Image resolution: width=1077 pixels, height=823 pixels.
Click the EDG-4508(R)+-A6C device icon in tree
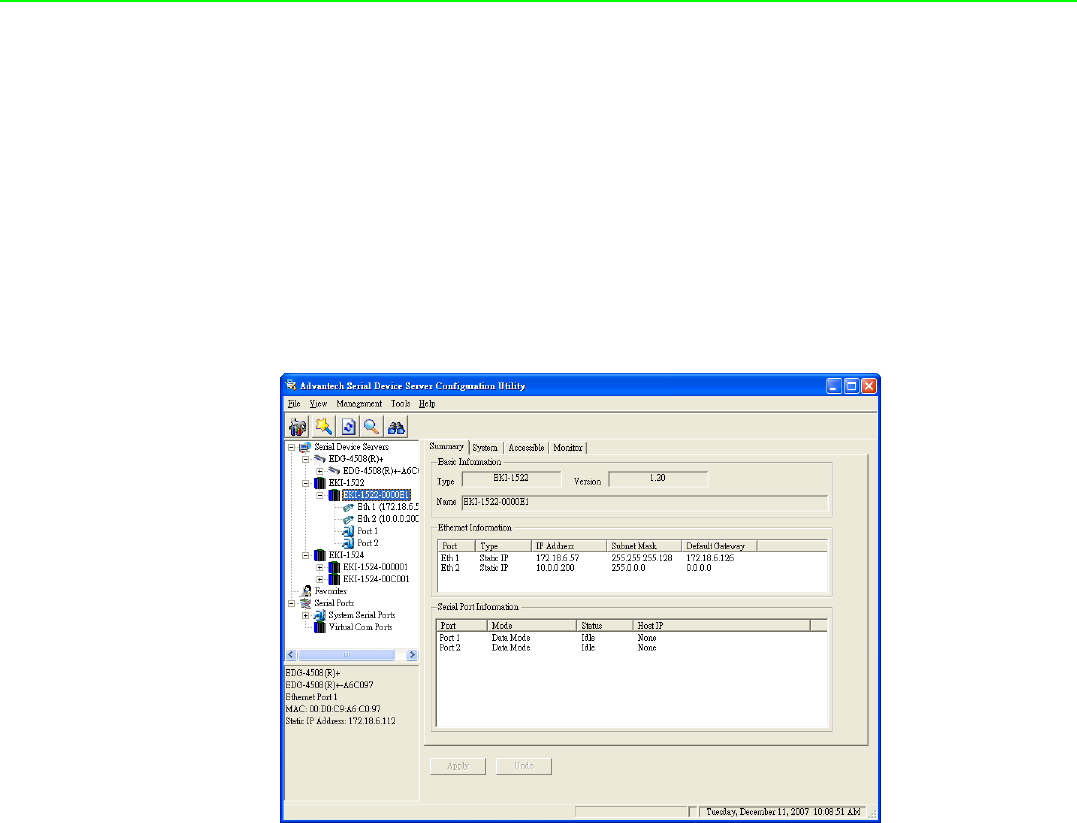pos(335,471)
